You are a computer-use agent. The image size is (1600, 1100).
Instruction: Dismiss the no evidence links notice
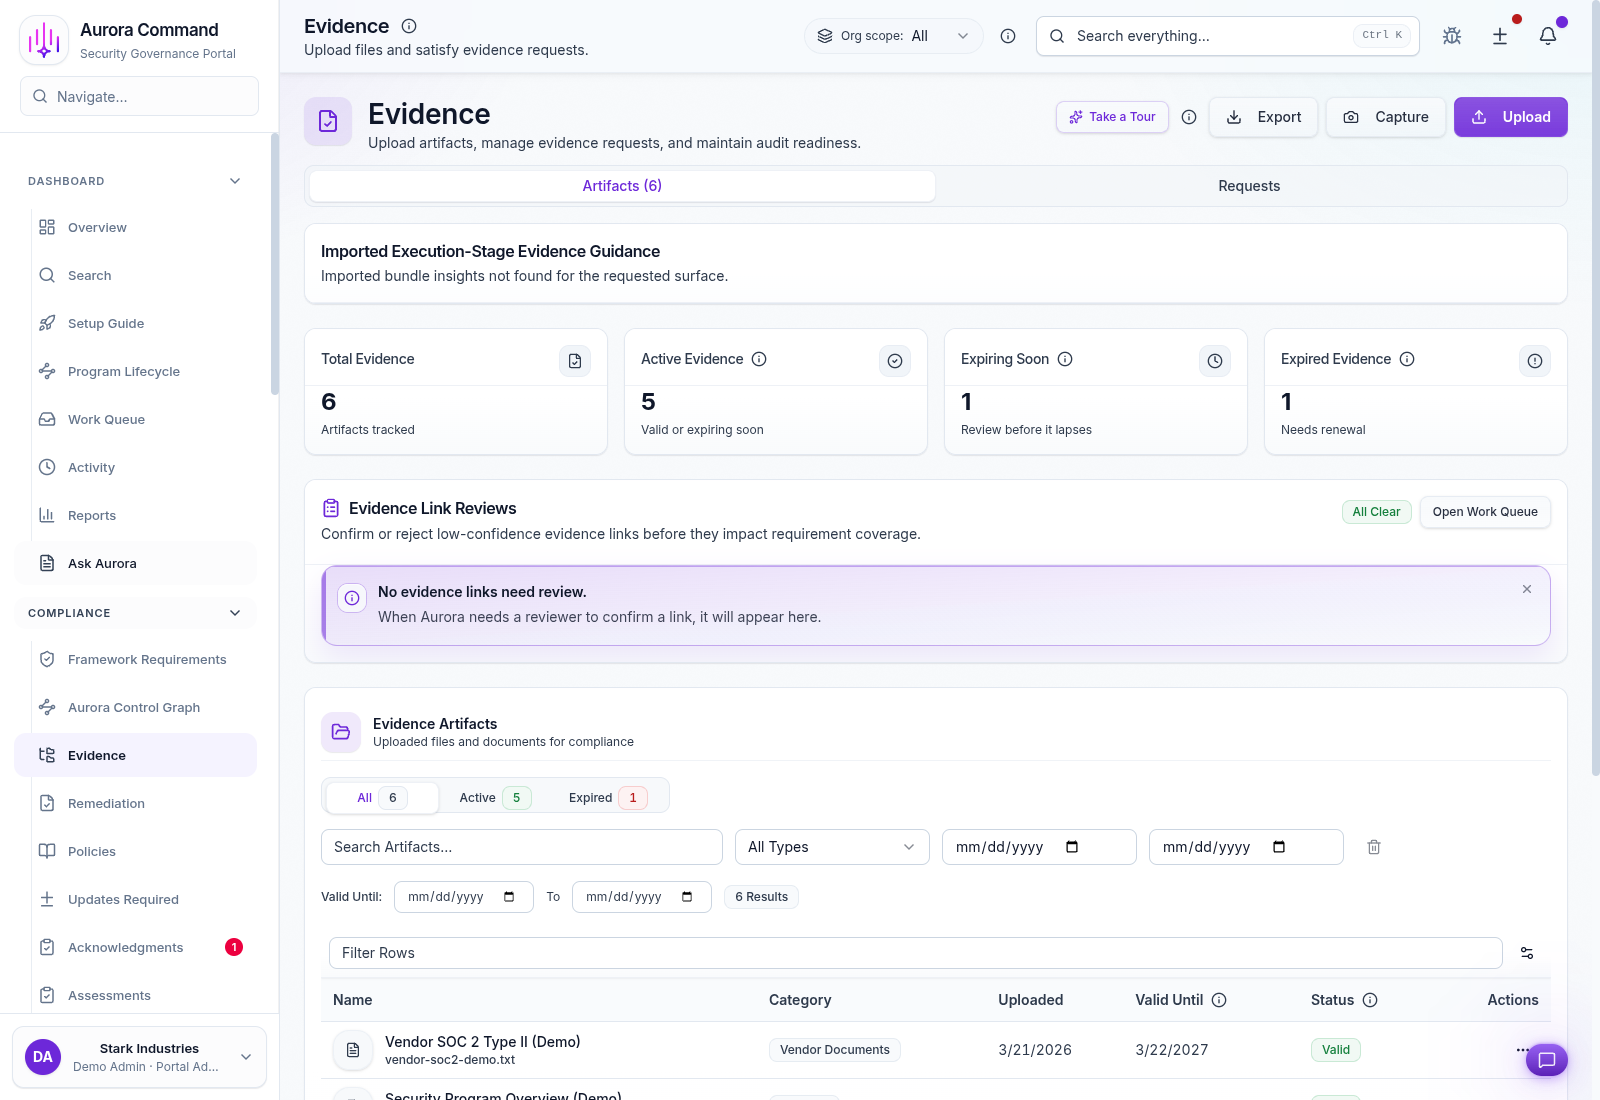pyautogui.click(x=1527, y=589)
